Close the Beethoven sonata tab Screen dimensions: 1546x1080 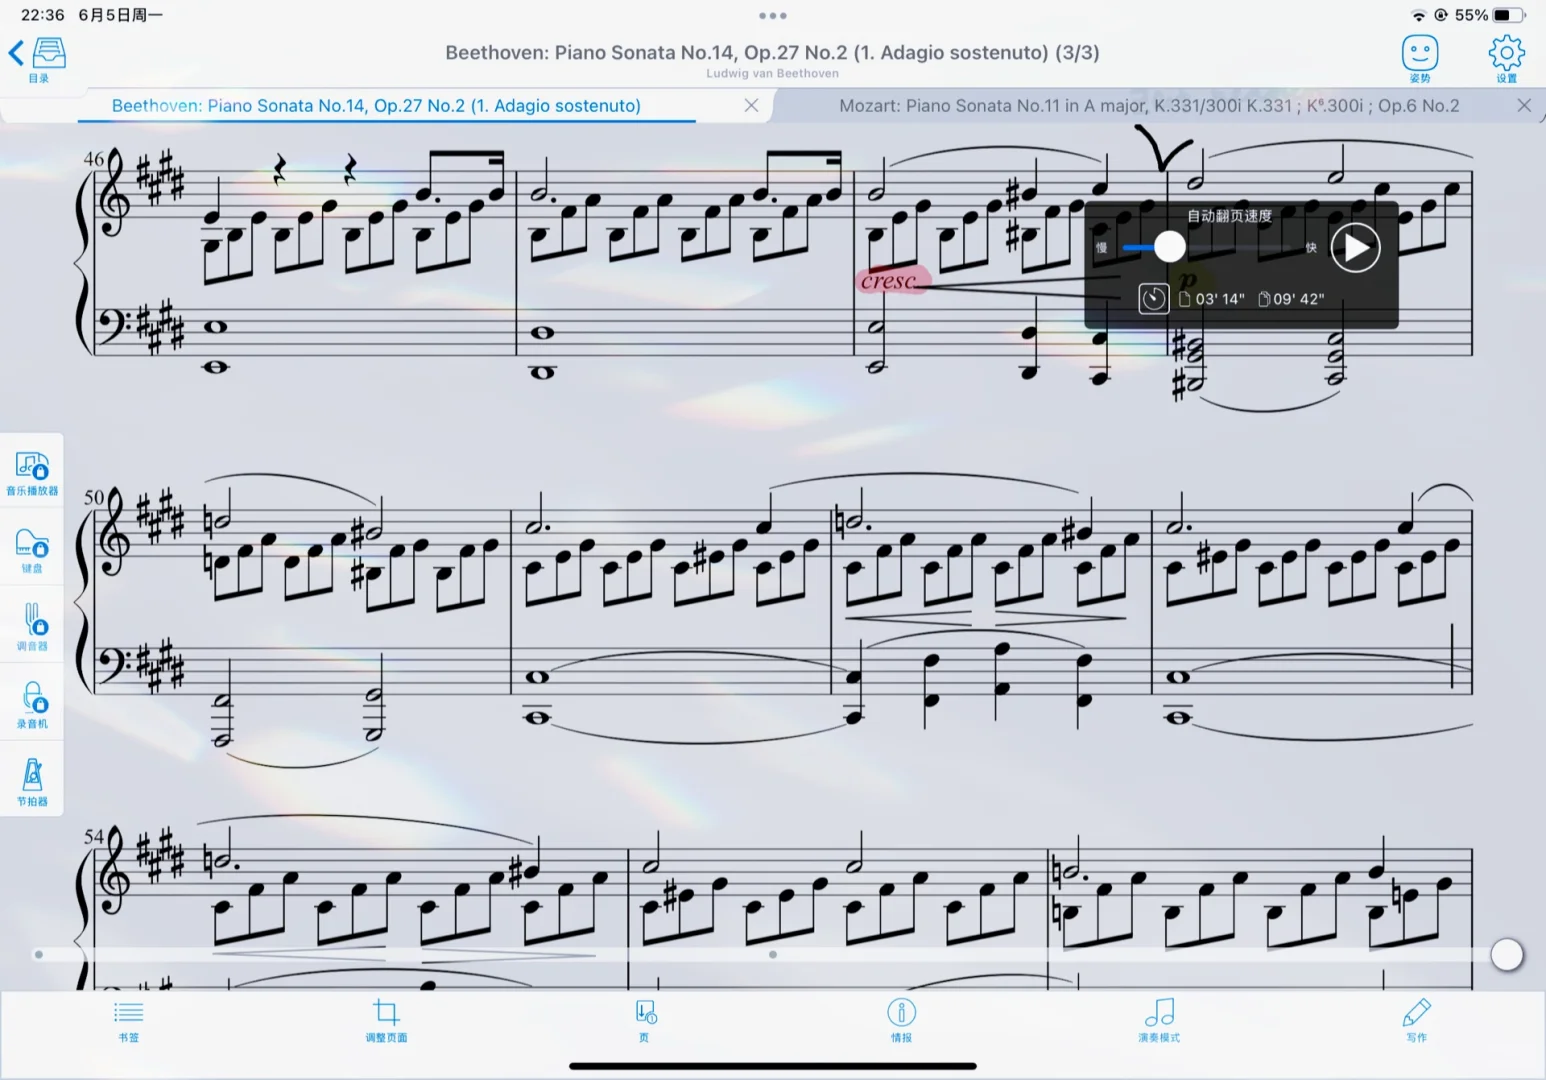click(752, 106)
